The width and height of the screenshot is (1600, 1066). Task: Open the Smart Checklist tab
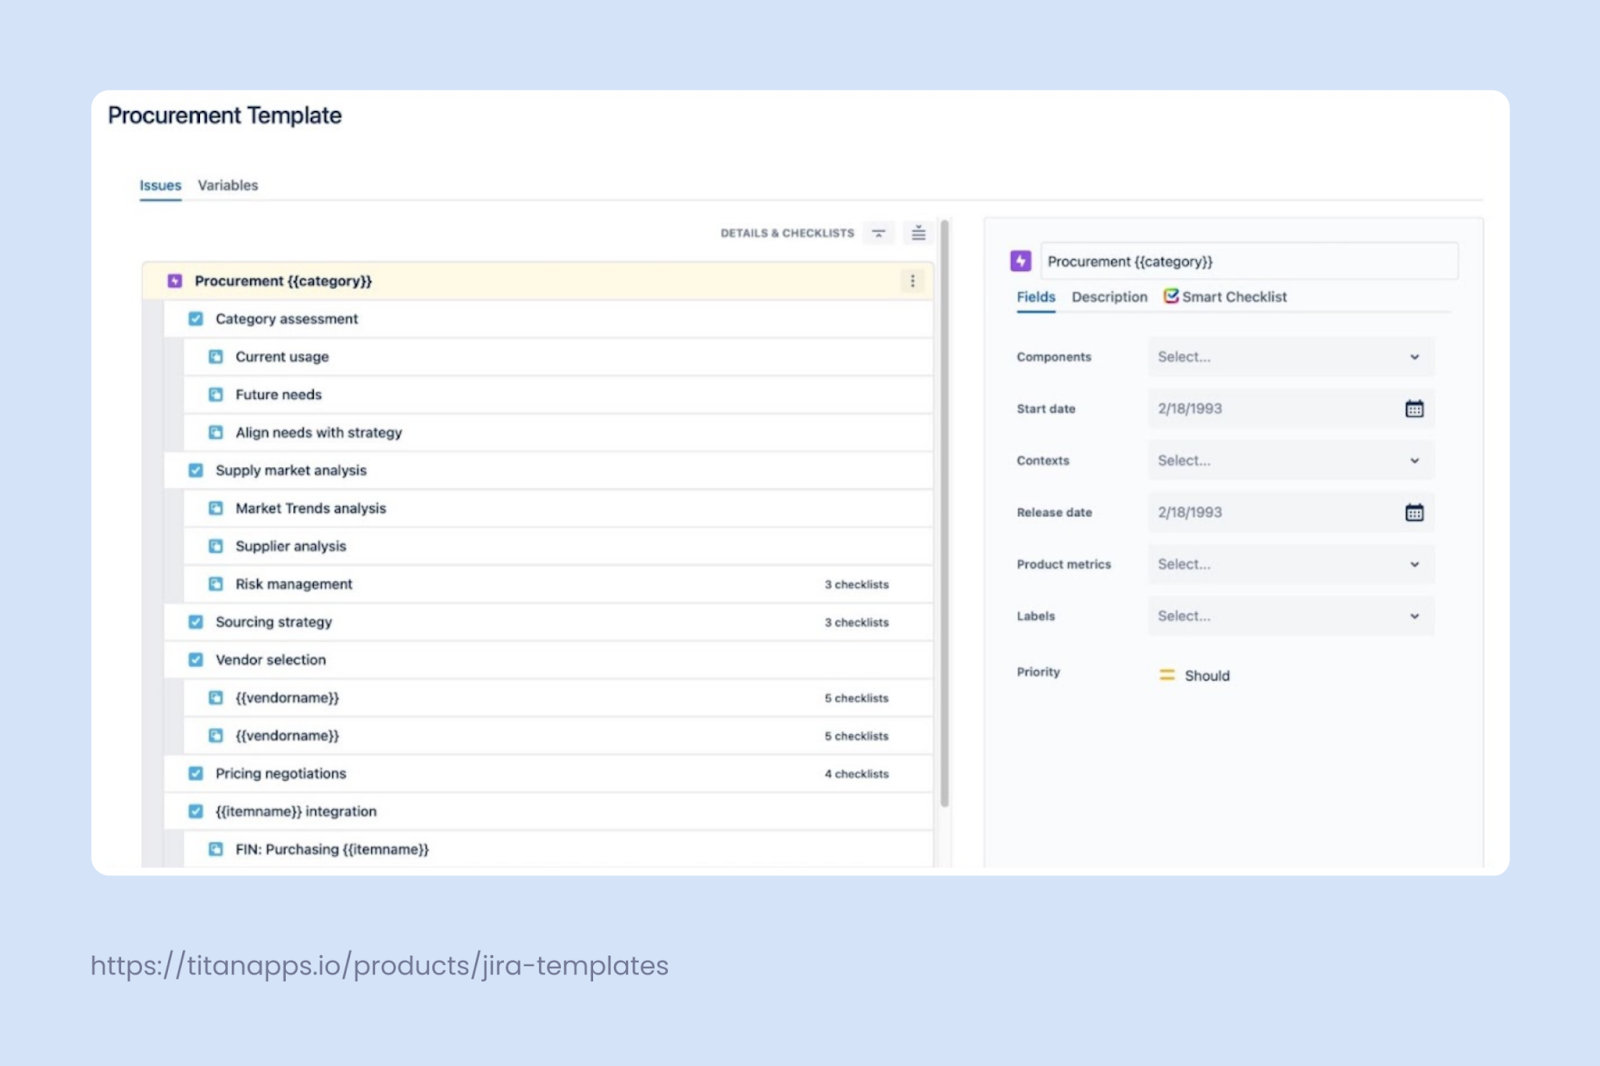coord(1225,297)
